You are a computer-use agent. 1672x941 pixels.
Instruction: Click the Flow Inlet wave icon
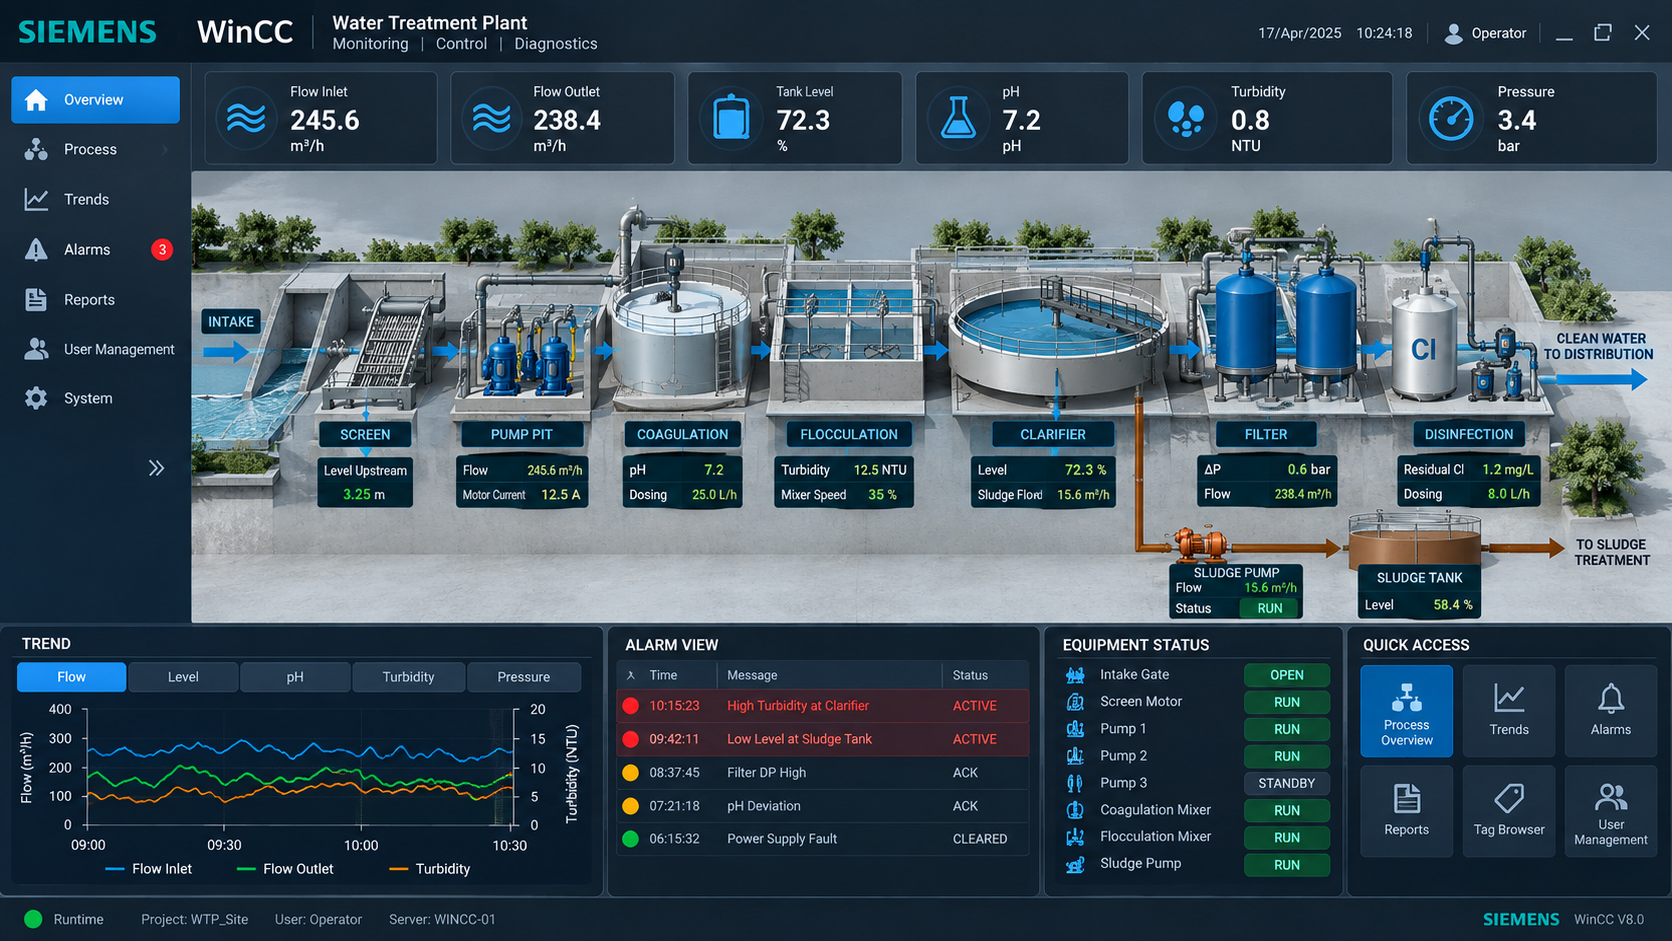246,118
